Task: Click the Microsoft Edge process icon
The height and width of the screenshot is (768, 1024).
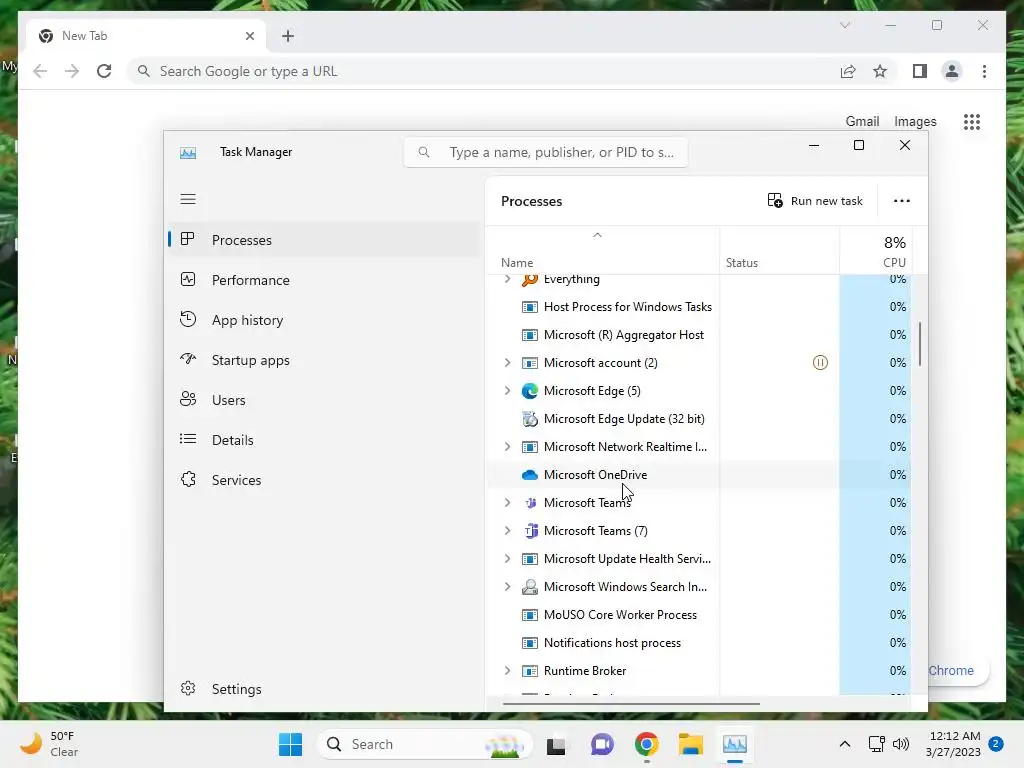Action: [530, 391]
